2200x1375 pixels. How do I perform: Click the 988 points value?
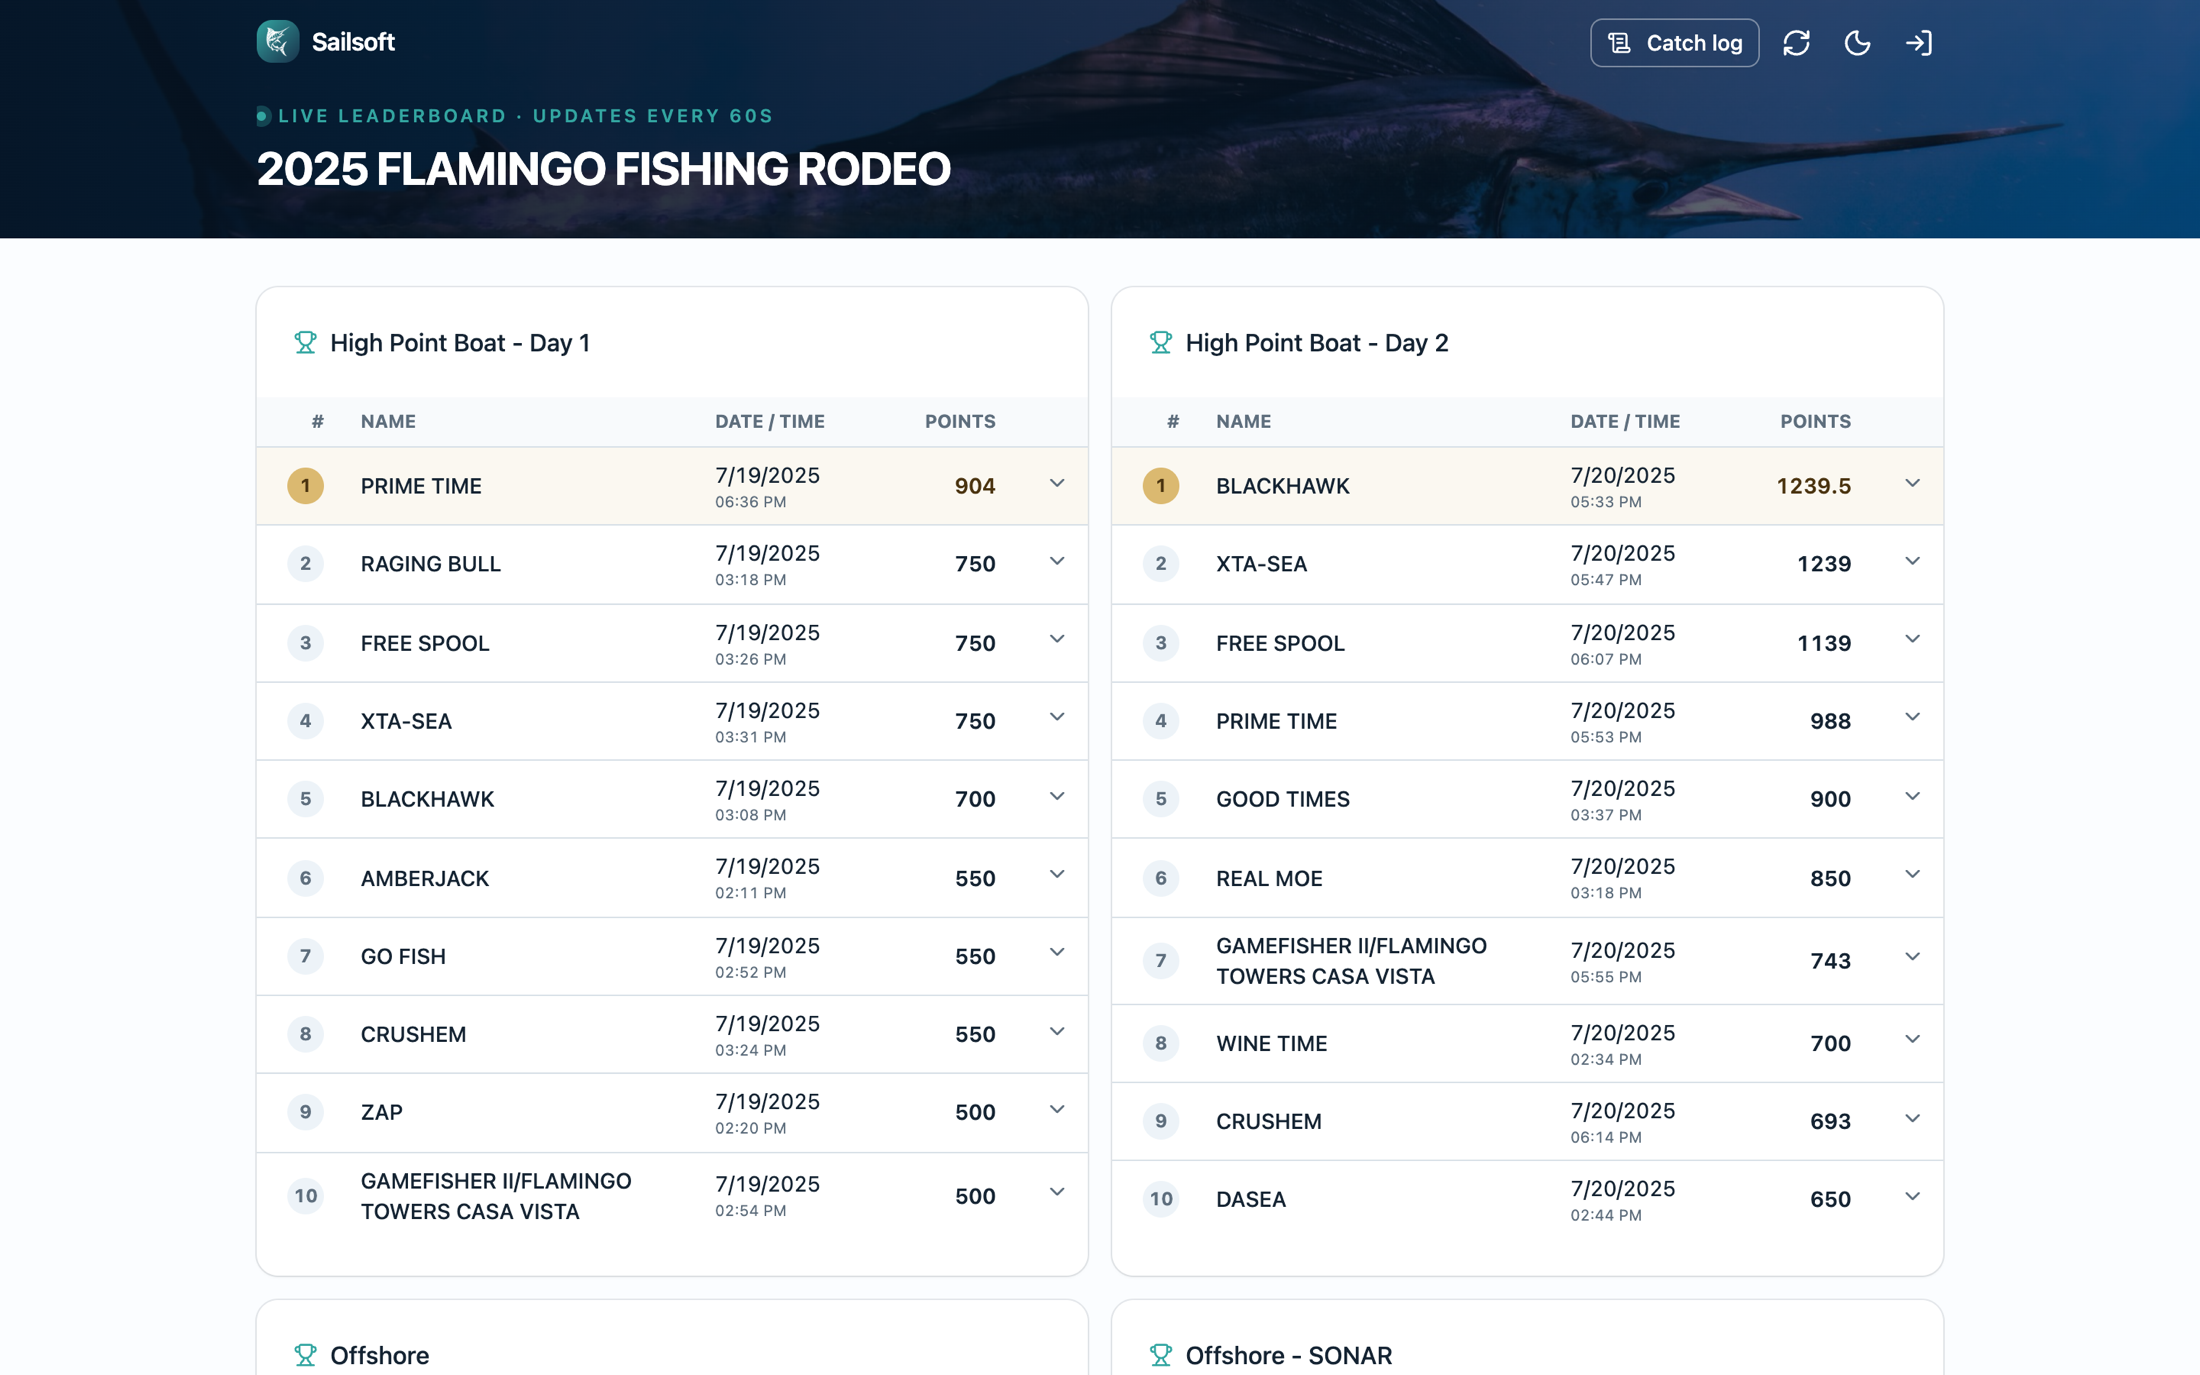tap(1830, 721)
